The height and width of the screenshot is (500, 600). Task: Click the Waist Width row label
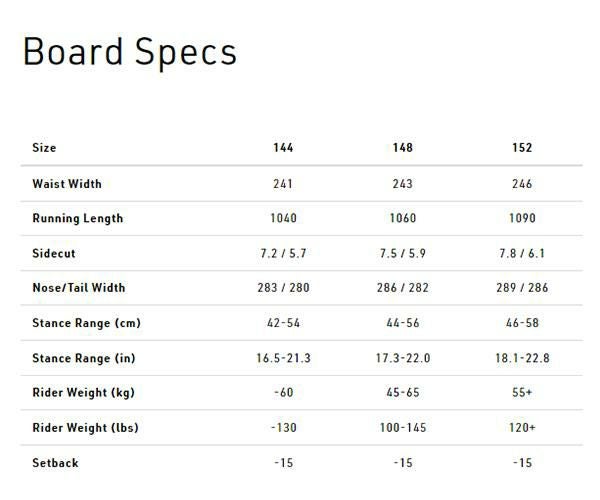tap(66, 184)
